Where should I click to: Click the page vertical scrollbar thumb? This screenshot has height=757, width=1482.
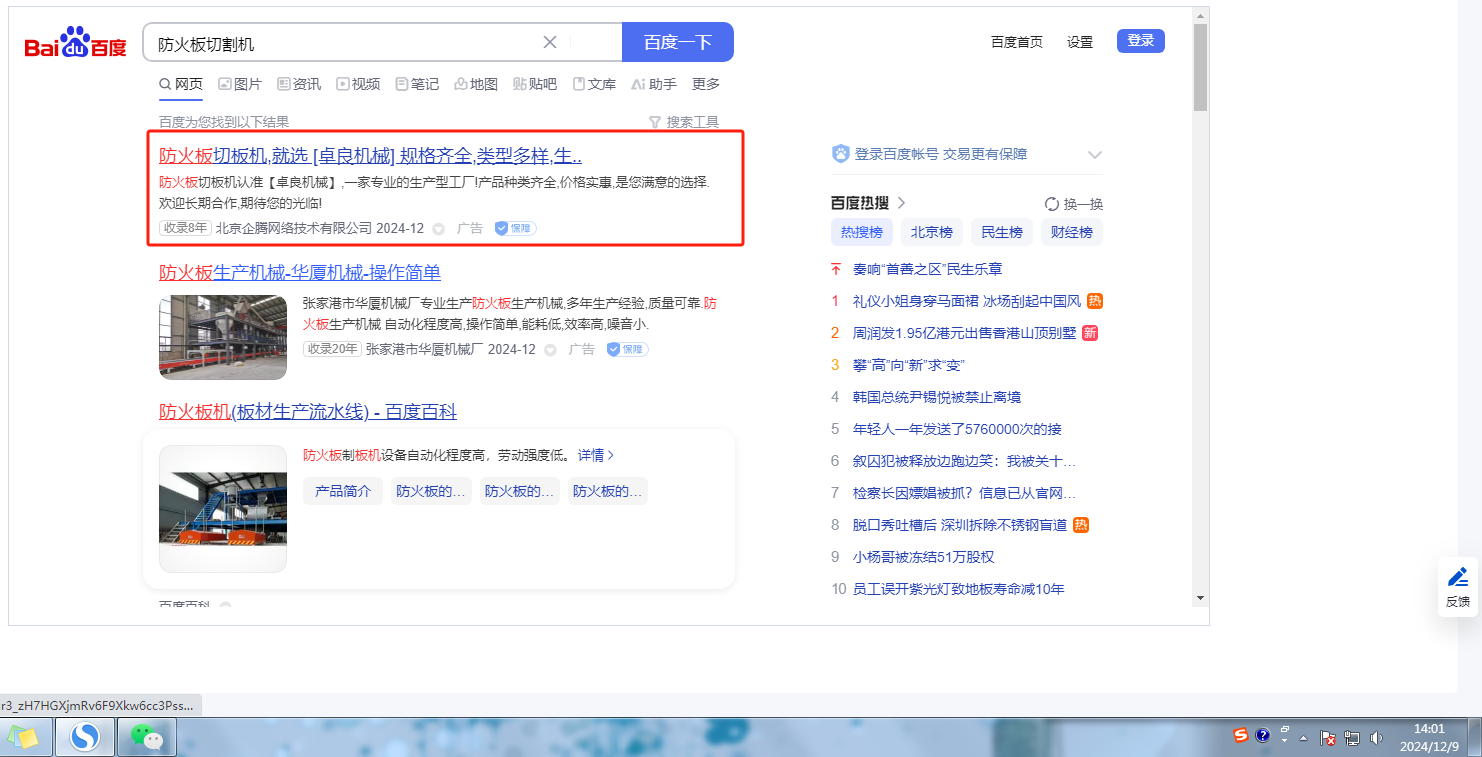(x=1200, y=67)
